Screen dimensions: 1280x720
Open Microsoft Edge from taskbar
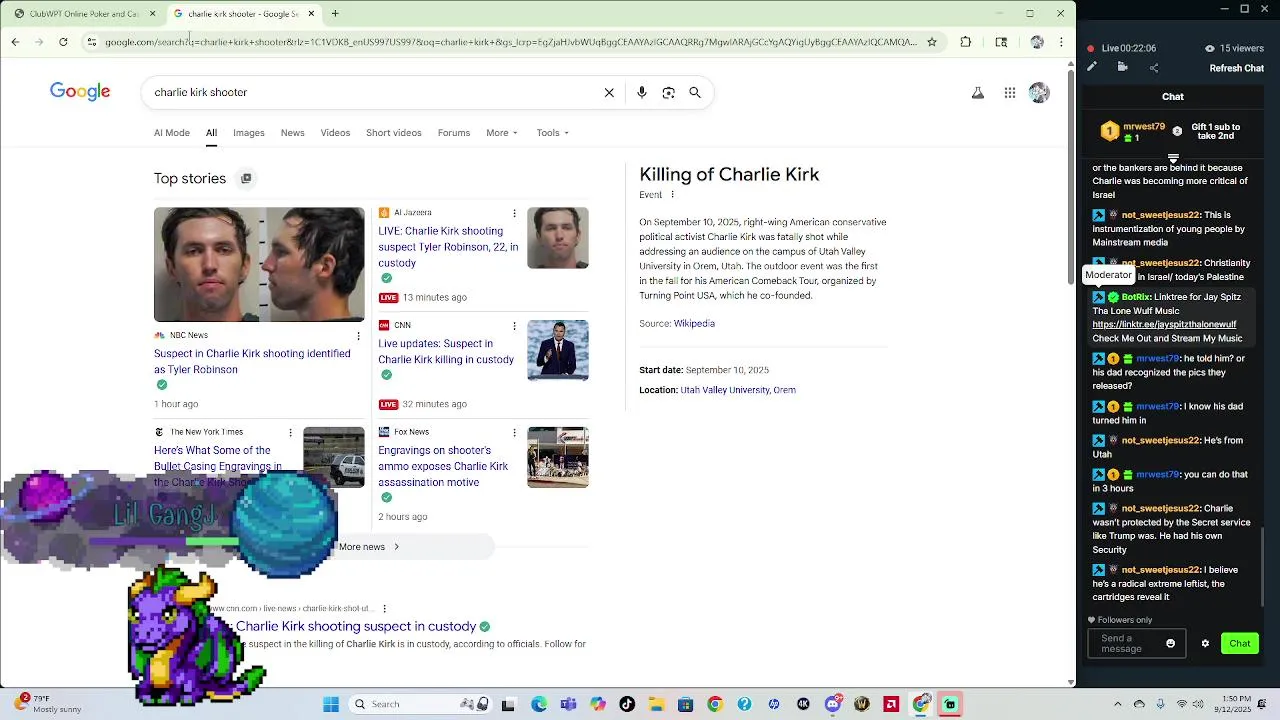pyautogui.click(x=539, y=704)
